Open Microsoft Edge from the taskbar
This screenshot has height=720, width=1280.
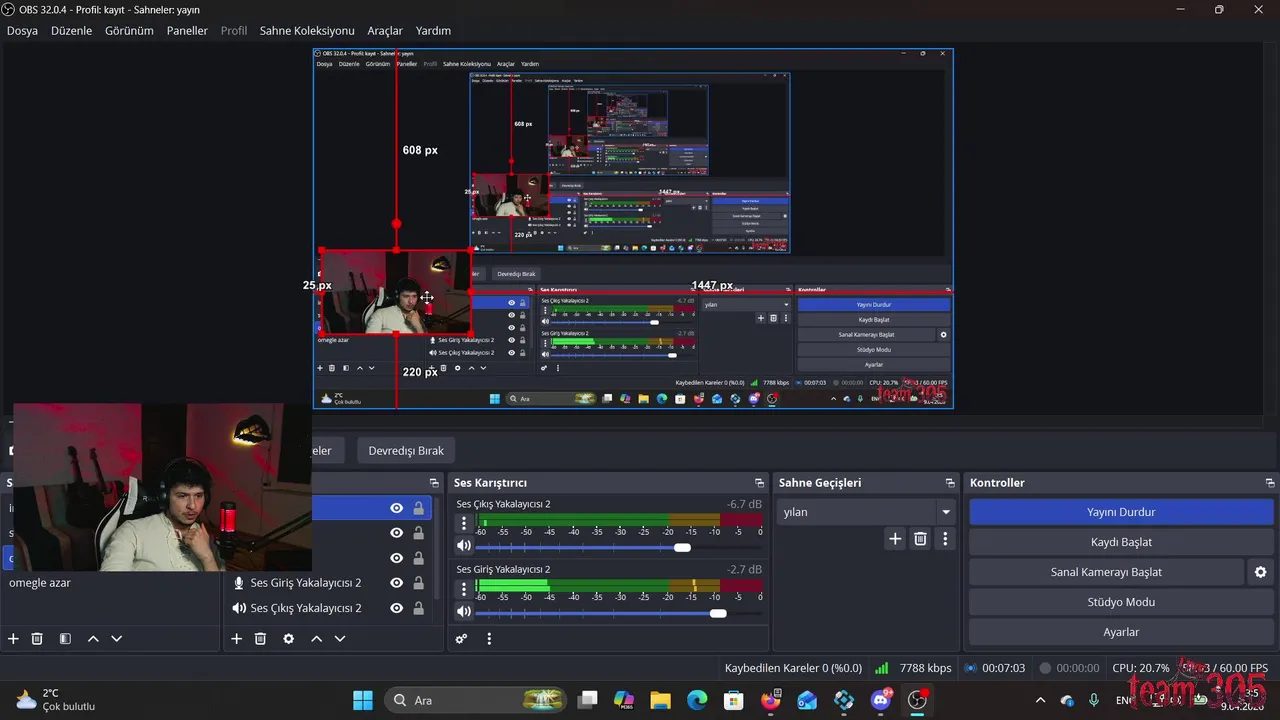click(697, 700)
